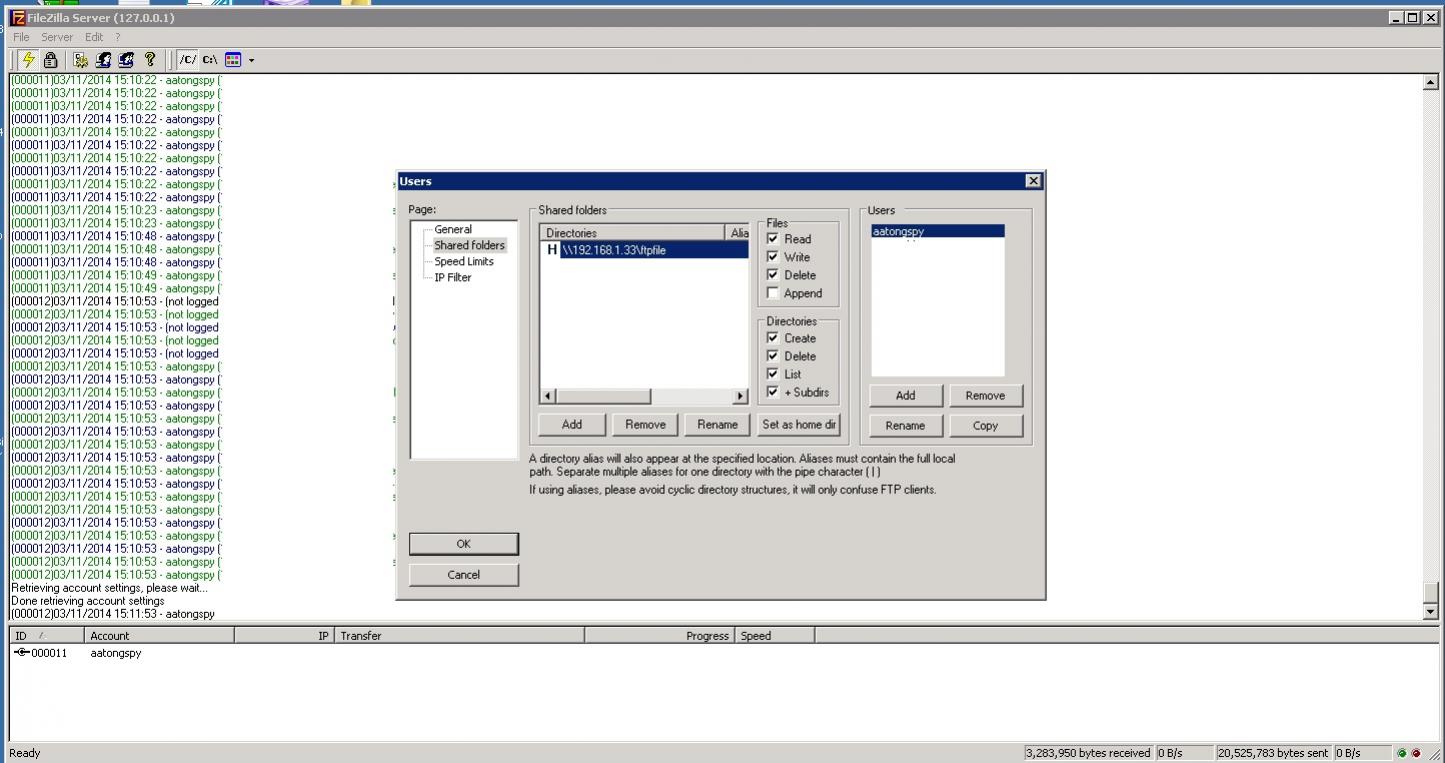
Task: Click the Transfer column header
Action: [x=459, y=635]
